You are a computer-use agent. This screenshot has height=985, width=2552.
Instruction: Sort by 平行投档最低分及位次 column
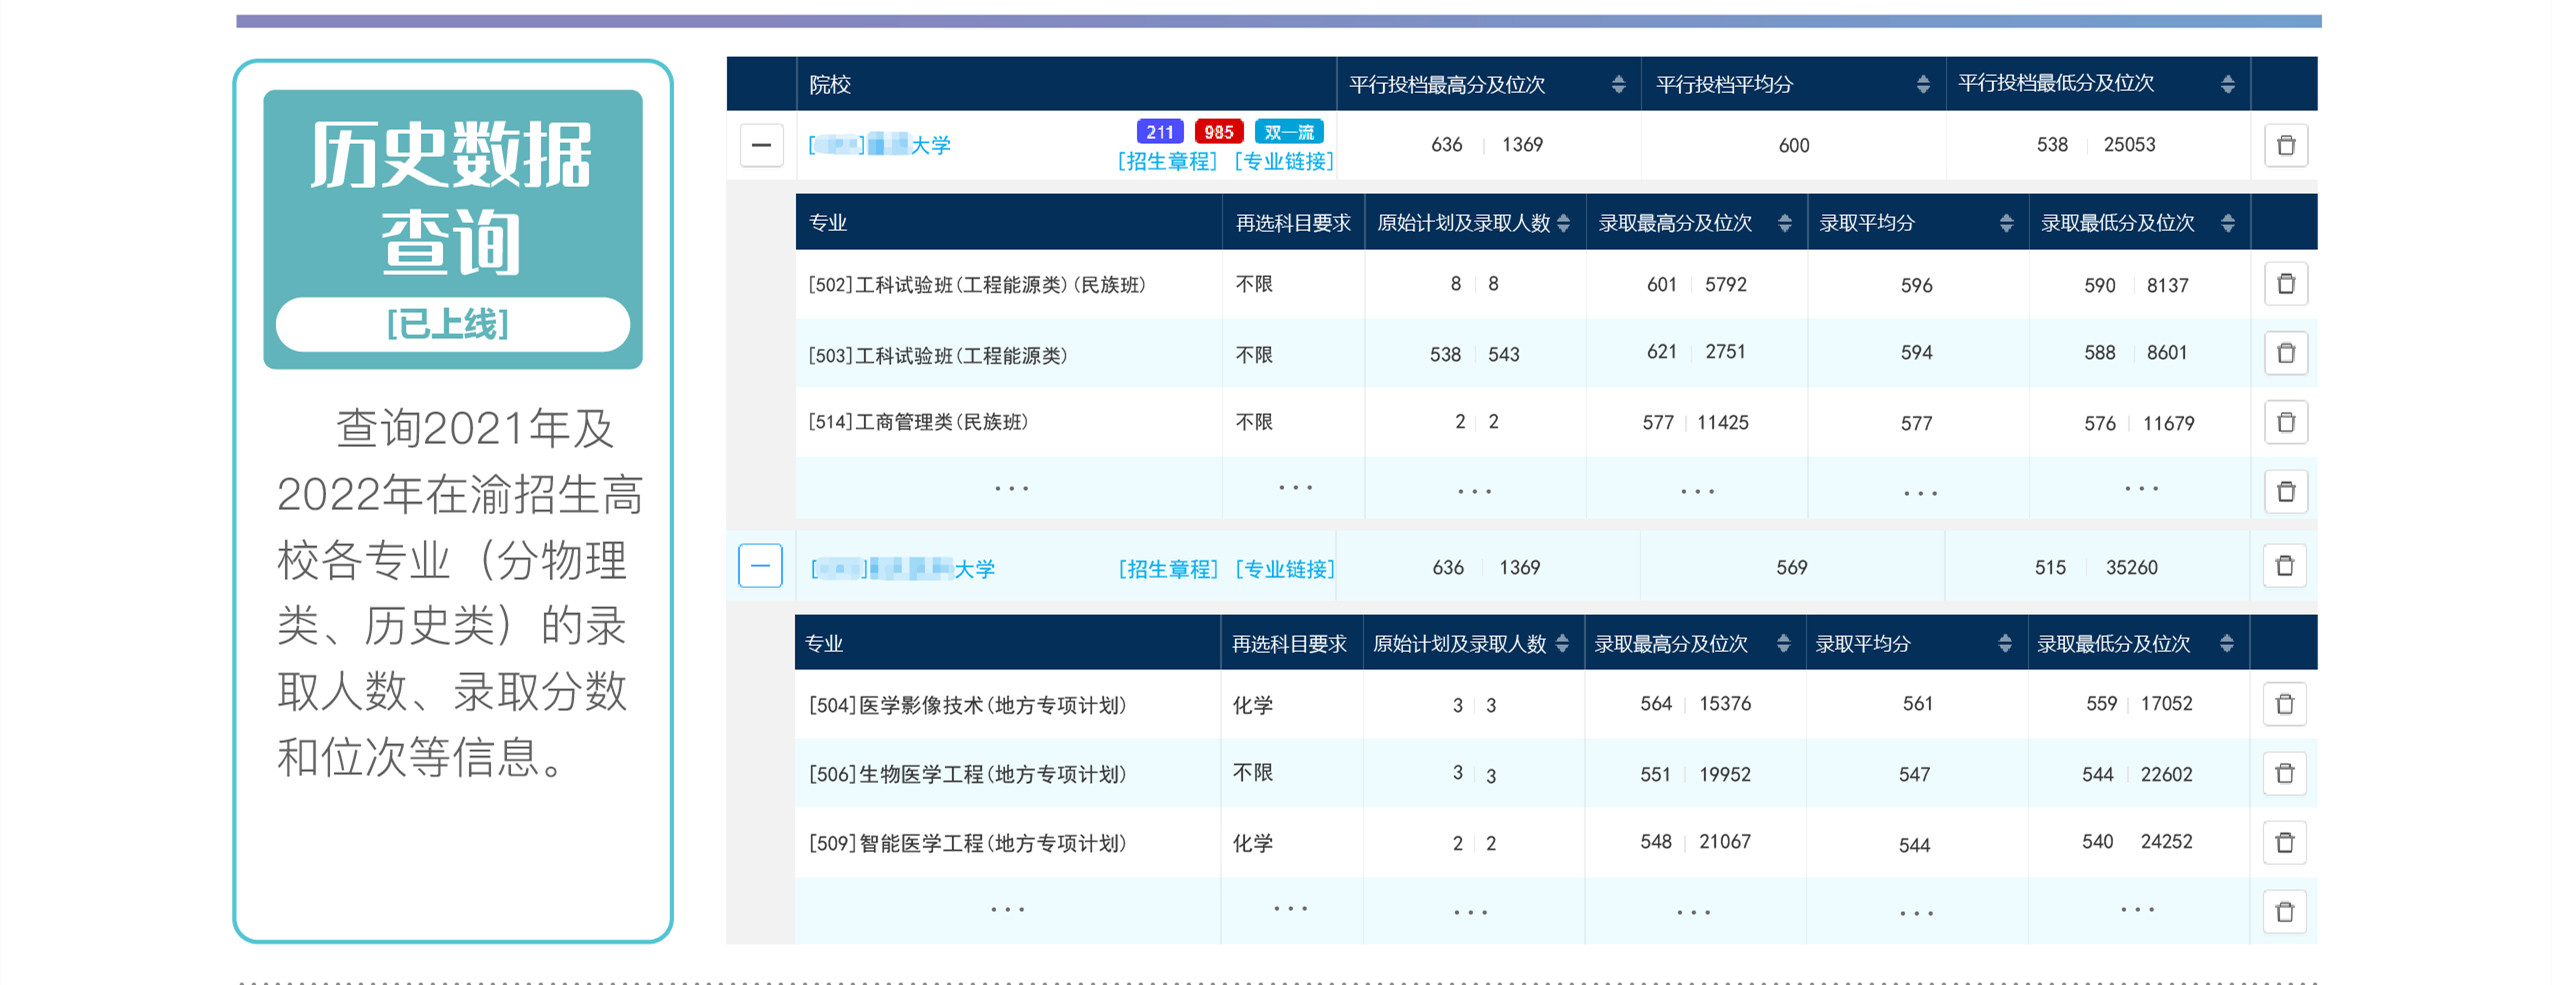(2227, 85)
